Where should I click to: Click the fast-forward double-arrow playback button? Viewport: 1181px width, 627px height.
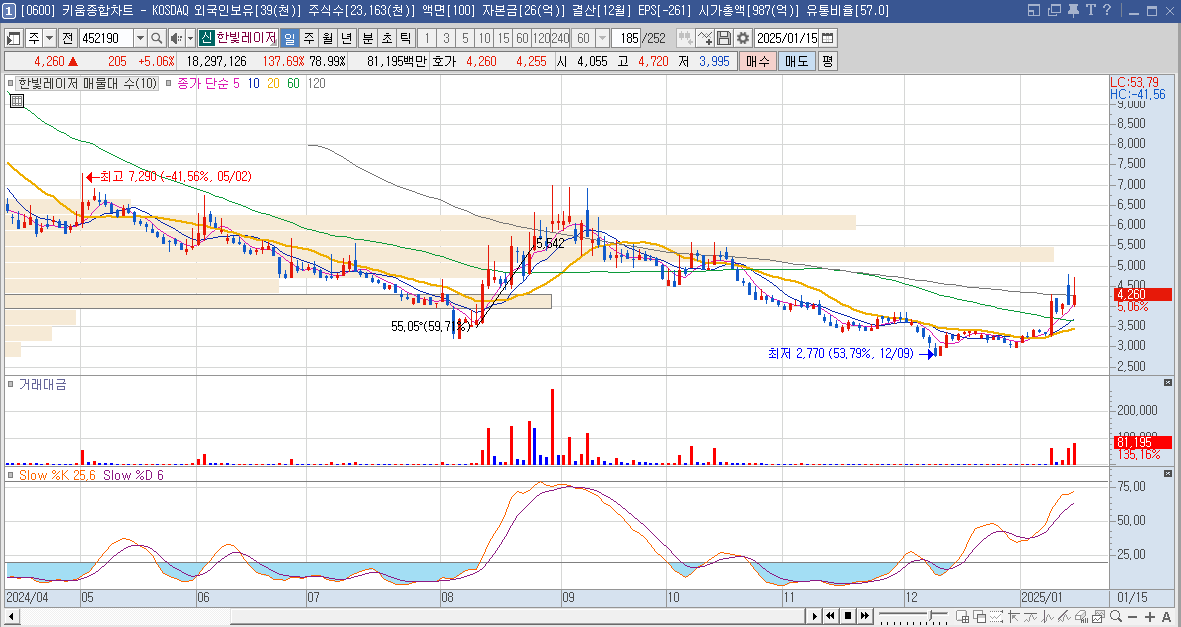pyautogui.click(x=865, y=616)
